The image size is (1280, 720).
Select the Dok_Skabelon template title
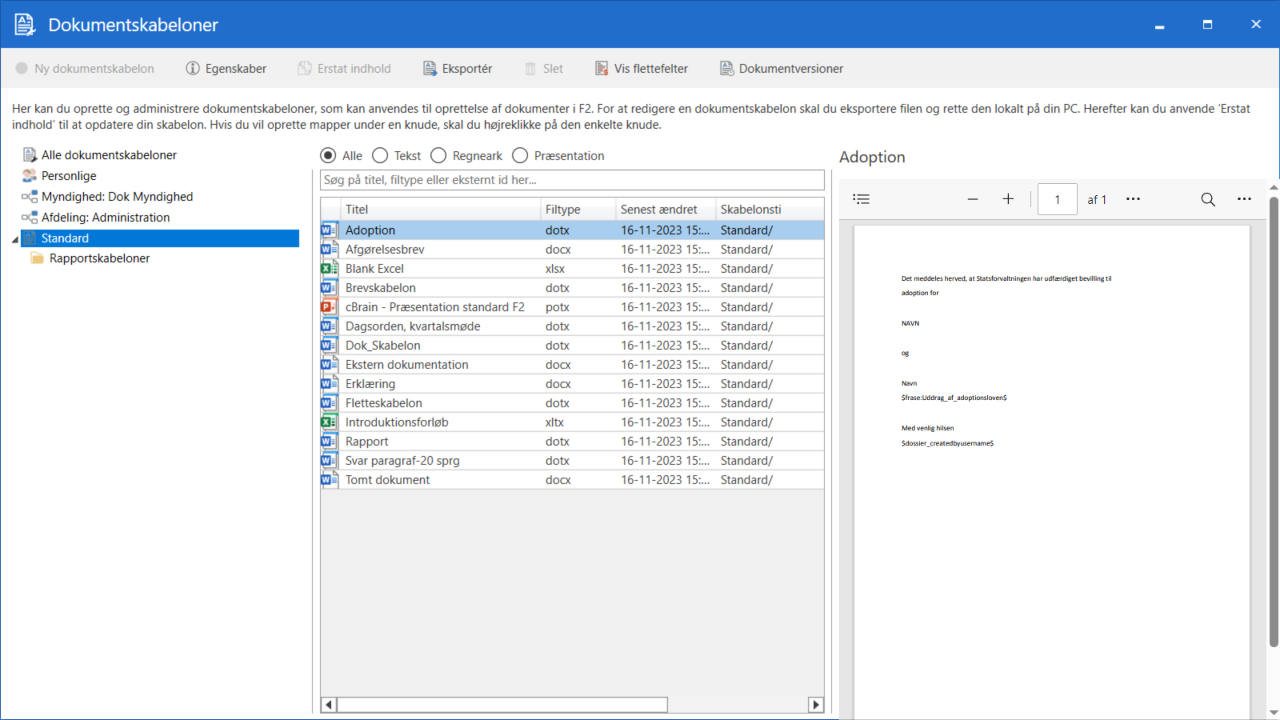point(383,345)
